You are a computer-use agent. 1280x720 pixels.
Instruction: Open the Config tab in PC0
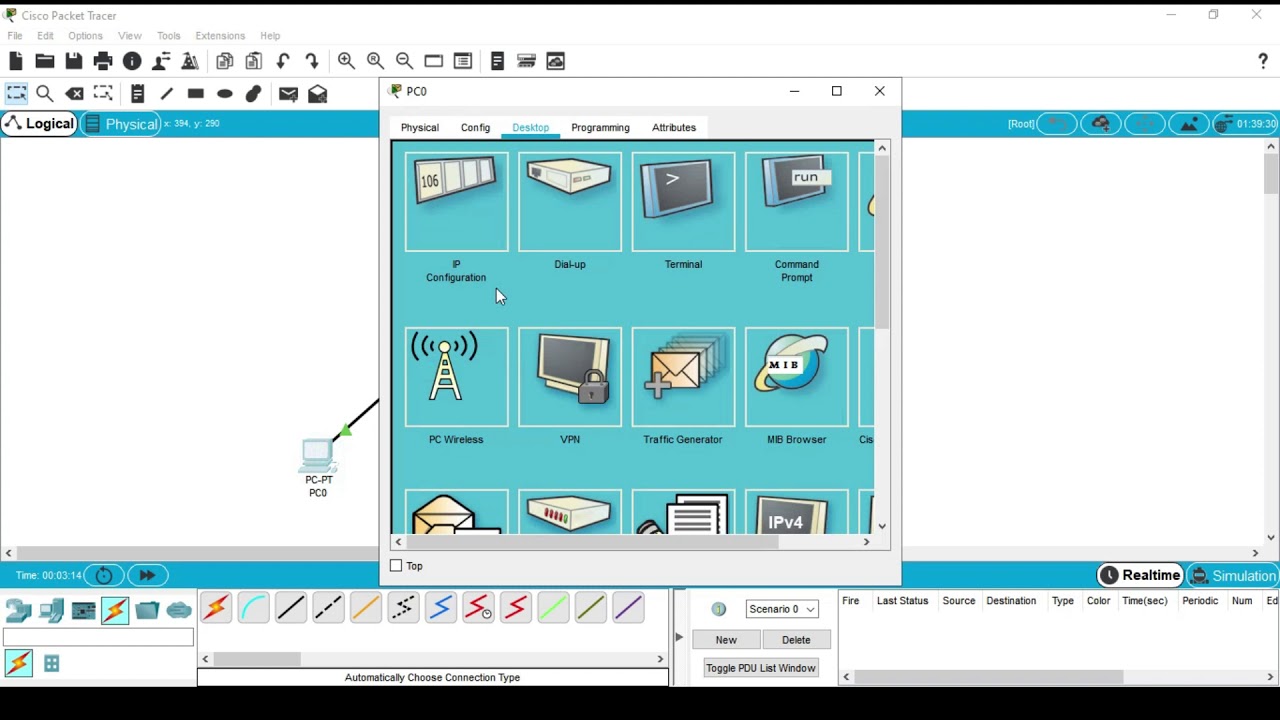pos(476,128)
